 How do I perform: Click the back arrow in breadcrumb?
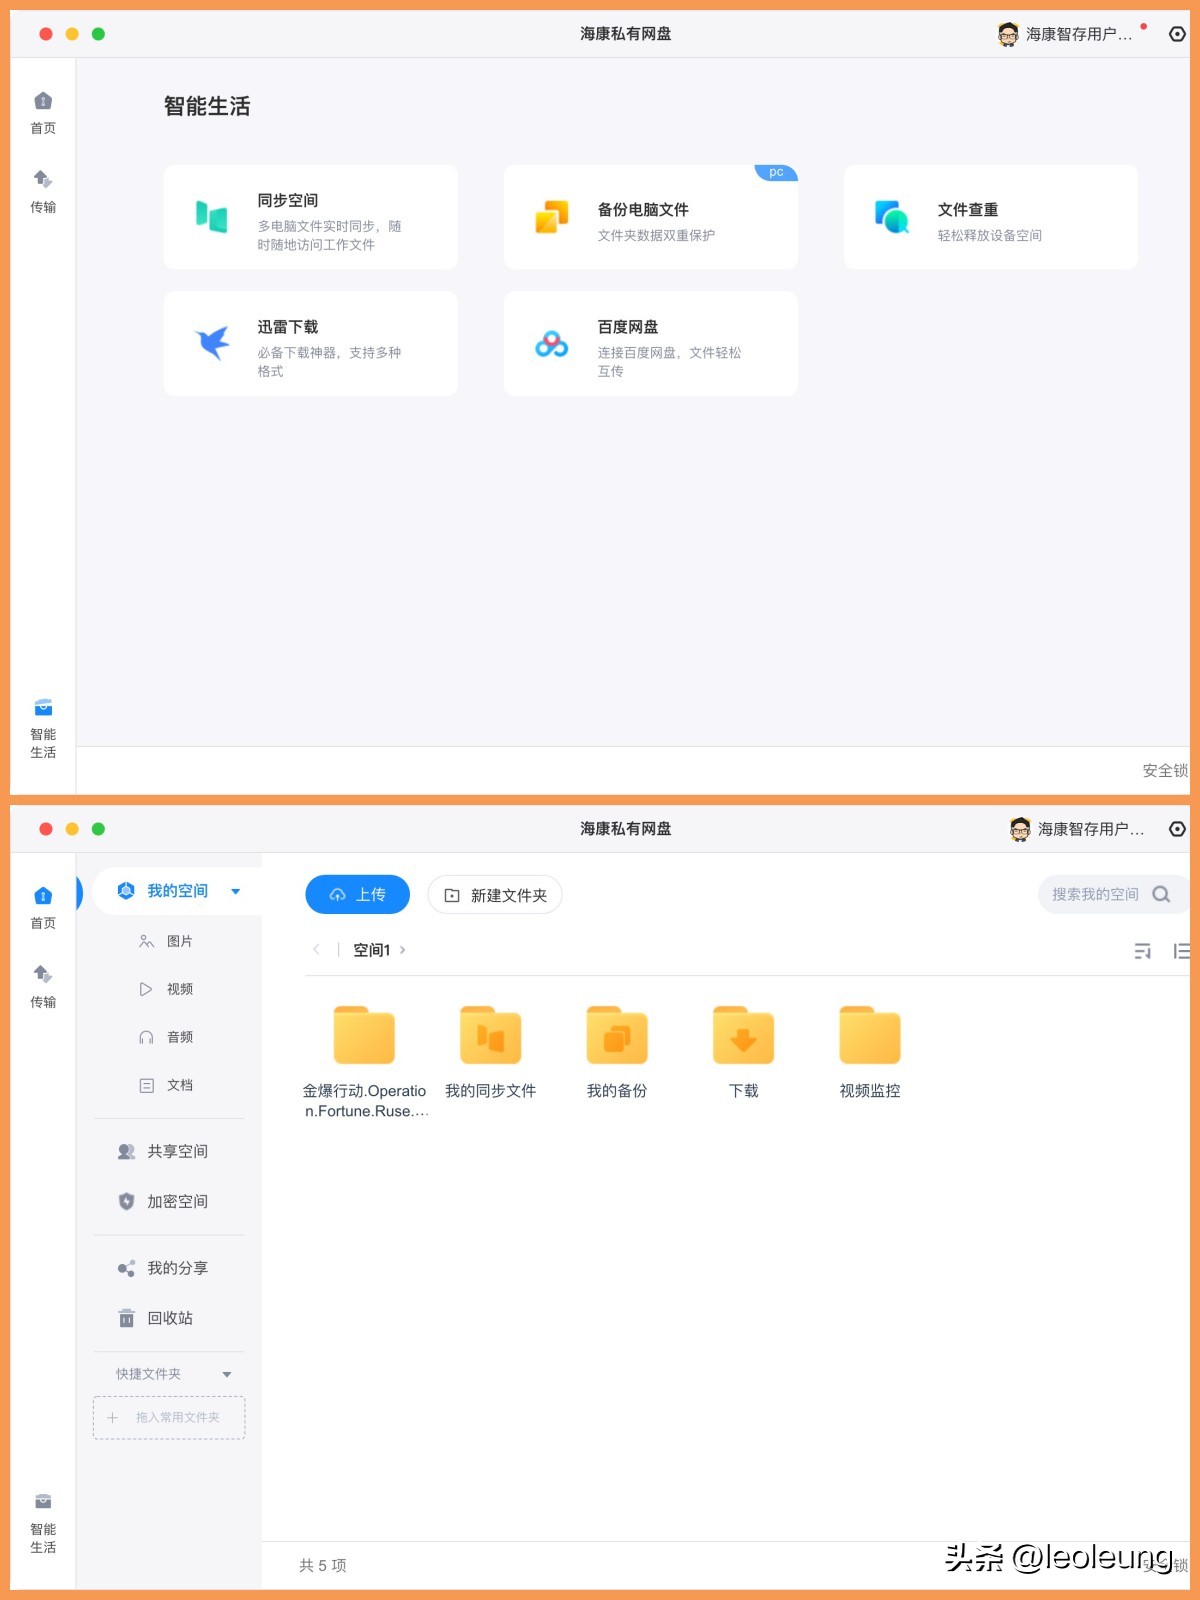pyautogui.click(x=316, y=950)
